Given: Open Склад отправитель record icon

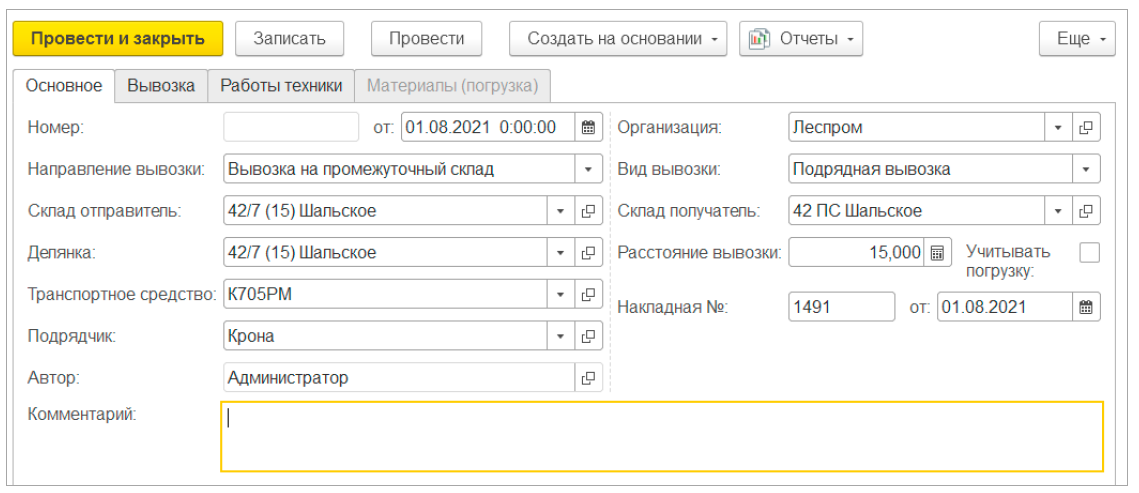Looking at the screenshot, I should click(588, 211).
